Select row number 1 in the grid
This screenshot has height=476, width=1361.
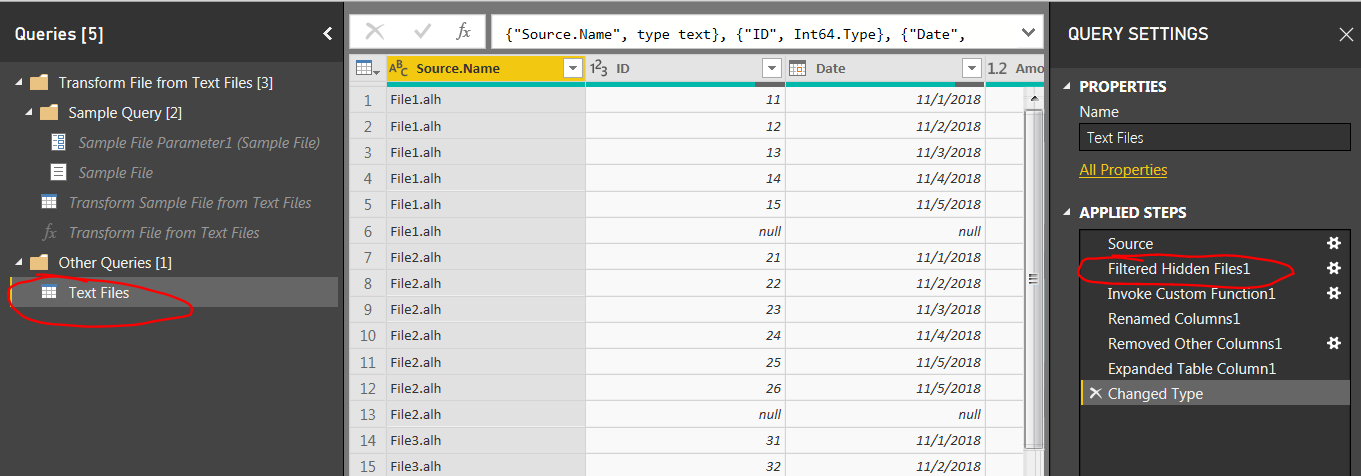(368, 100)
